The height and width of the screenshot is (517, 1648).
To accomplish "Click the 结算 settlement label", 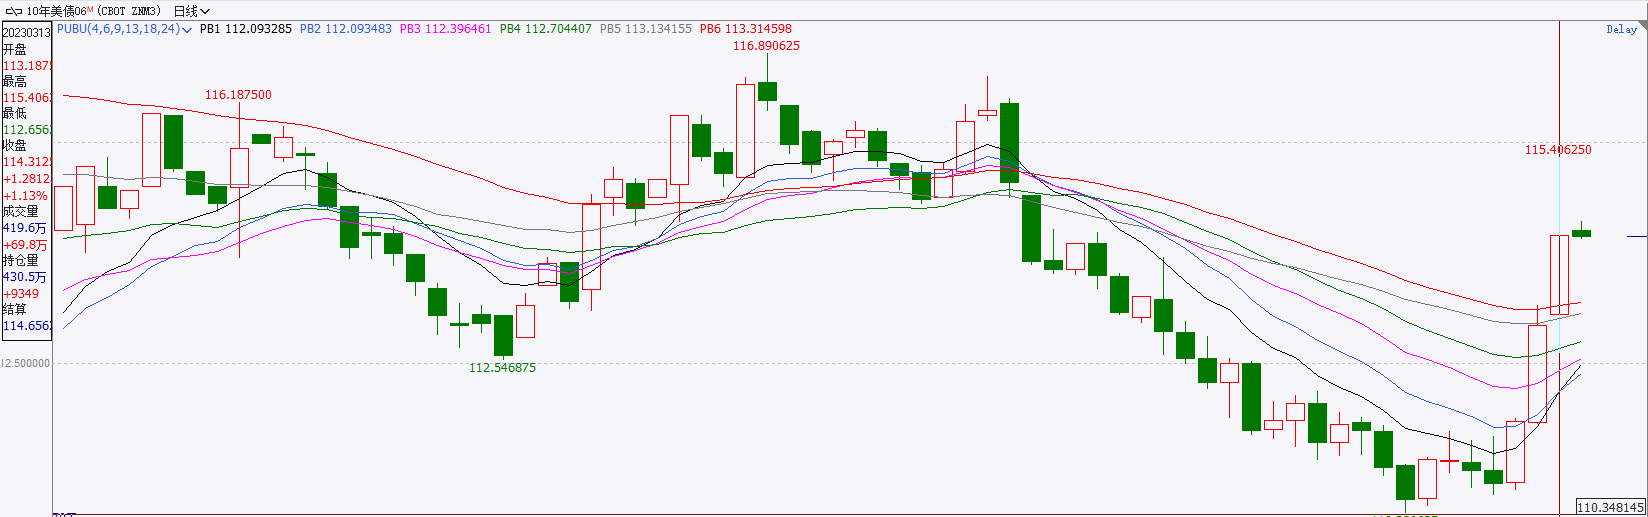I will click(x=14, y=310).
